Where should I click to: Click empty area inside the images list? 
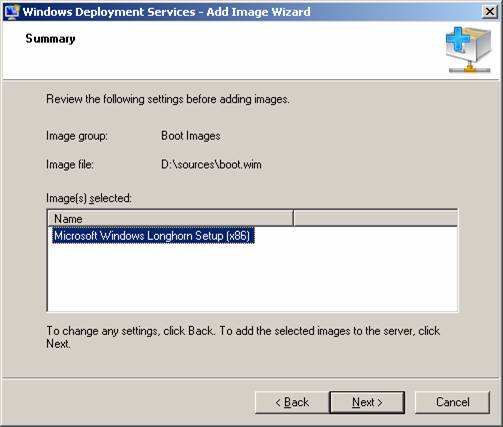click(253, 278)
